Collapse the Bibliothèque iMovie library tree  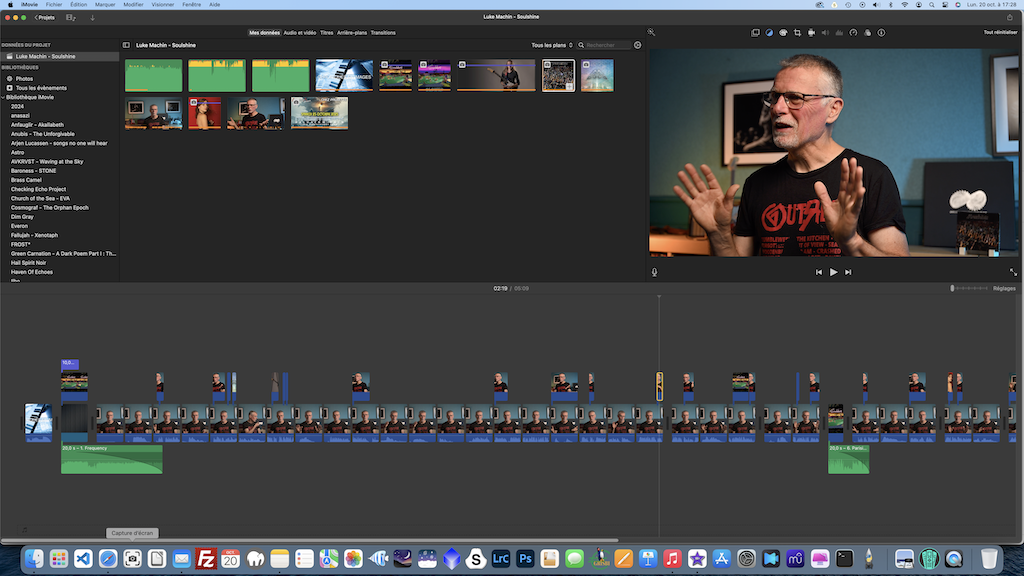(x=3, y=96)
